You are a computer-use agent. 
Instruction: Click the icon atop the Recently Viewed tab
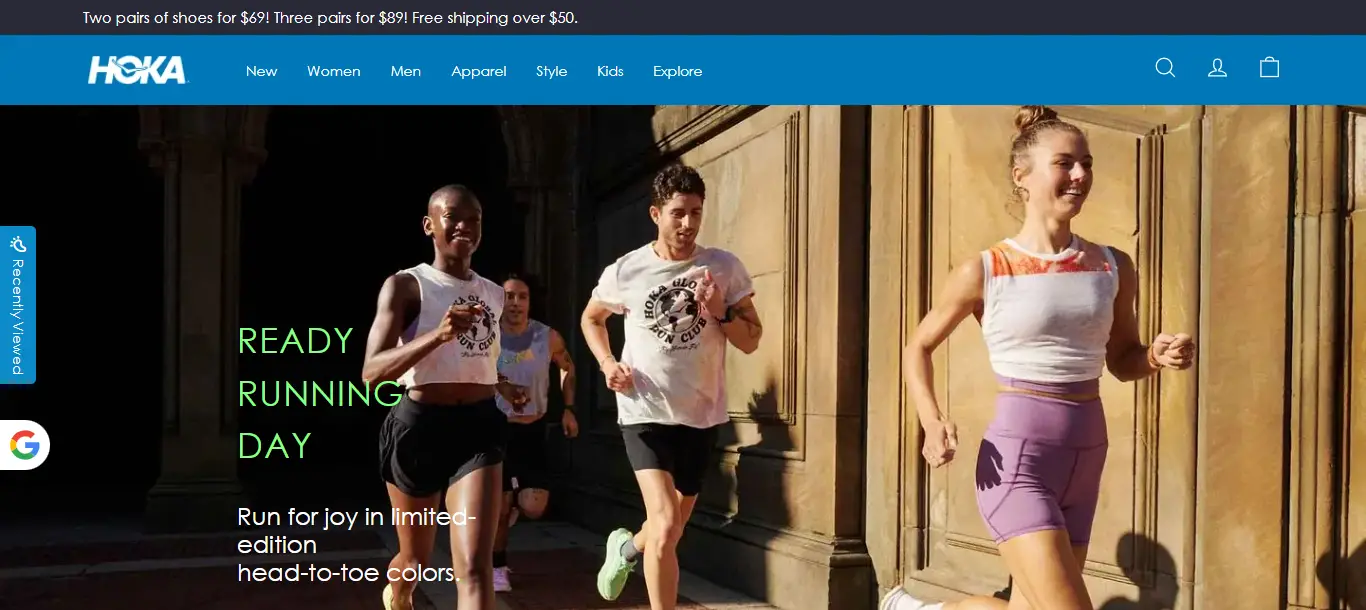point(18,243)
